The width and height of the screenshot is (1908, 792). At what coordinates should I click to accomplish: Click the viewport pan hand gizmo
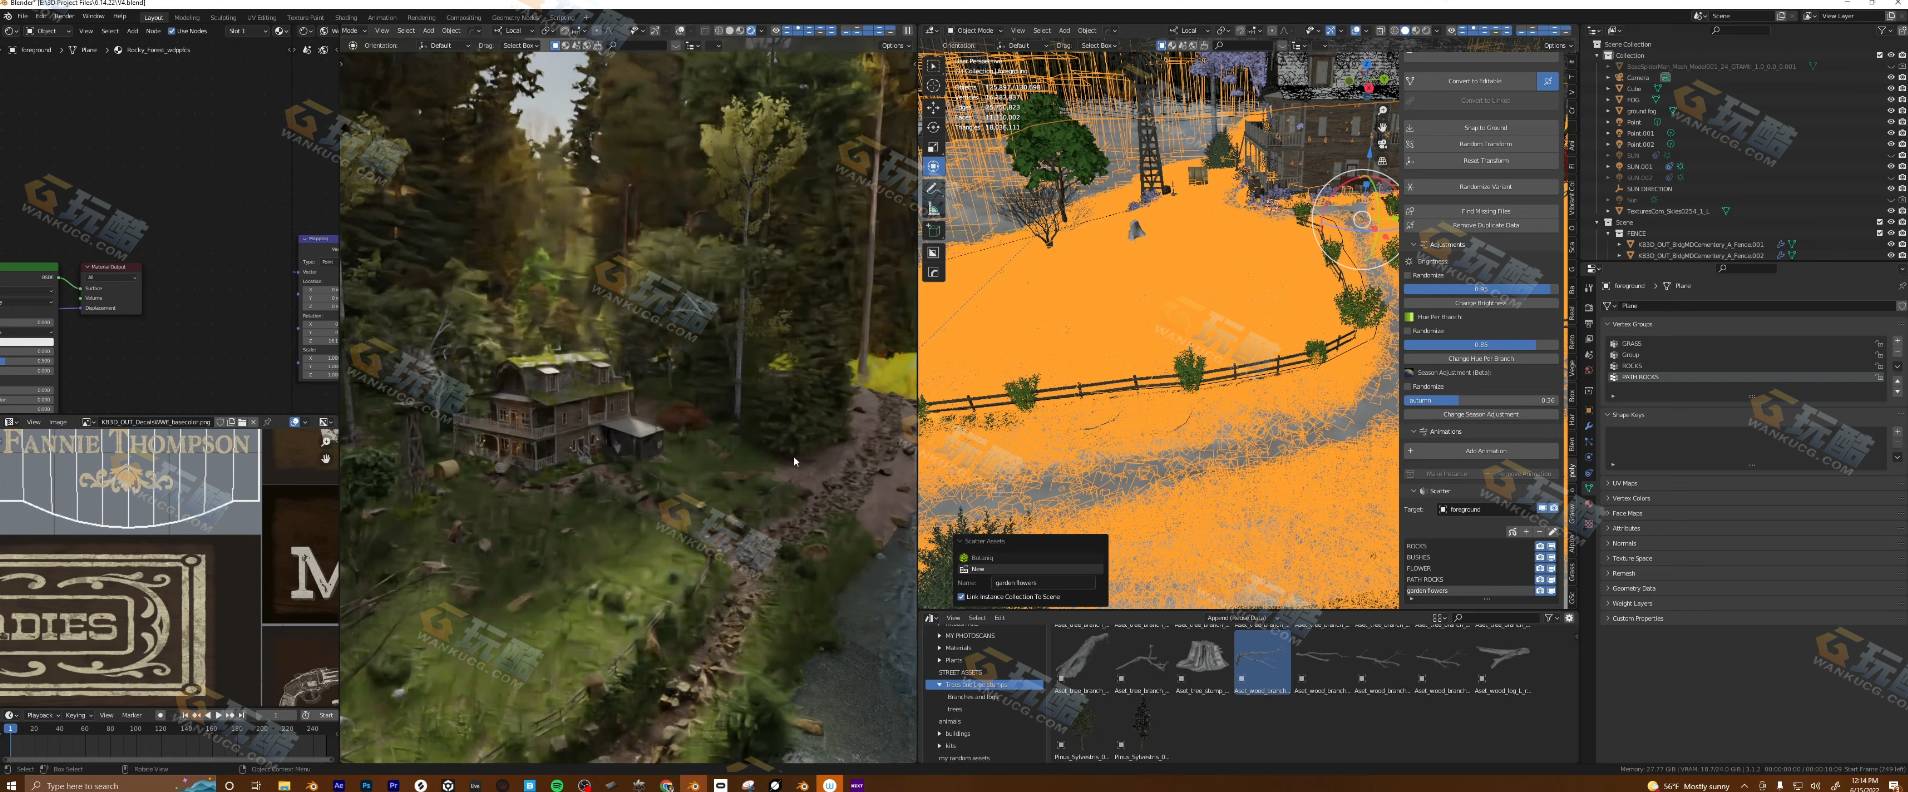[x=1382, y=127]
